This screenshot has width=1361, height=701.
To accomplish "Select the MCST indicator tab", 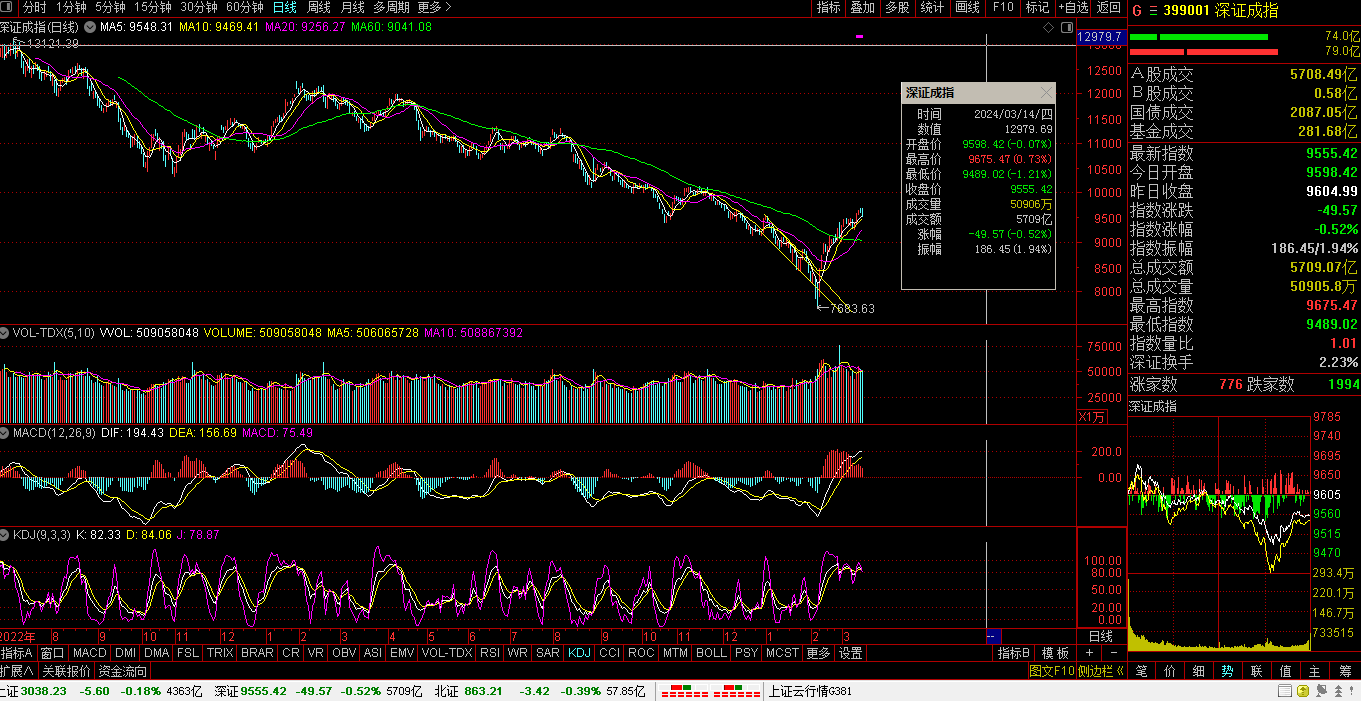I will pyautogui.click(x=782, y=653).
